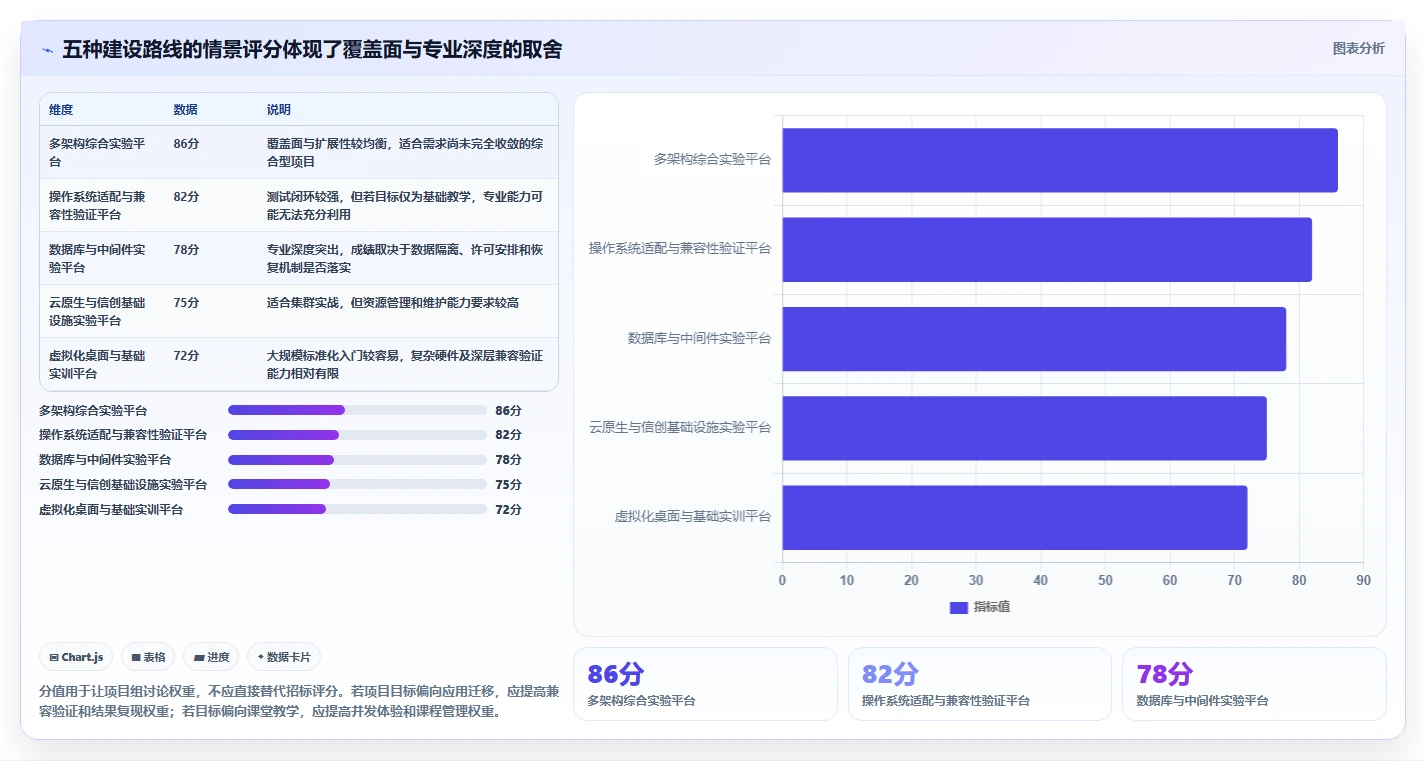Click the 云原生与信创基础设施实验平台 chart bar
The image size is (1426, 761).
point(1024,428)
